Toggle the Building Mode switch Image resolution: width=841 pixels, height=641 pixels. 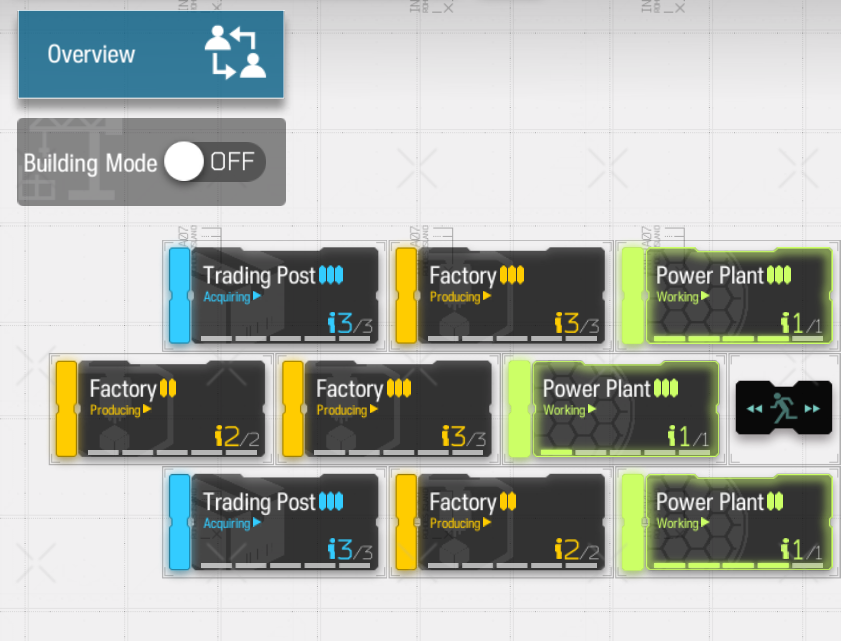click(x=215, y=161)
